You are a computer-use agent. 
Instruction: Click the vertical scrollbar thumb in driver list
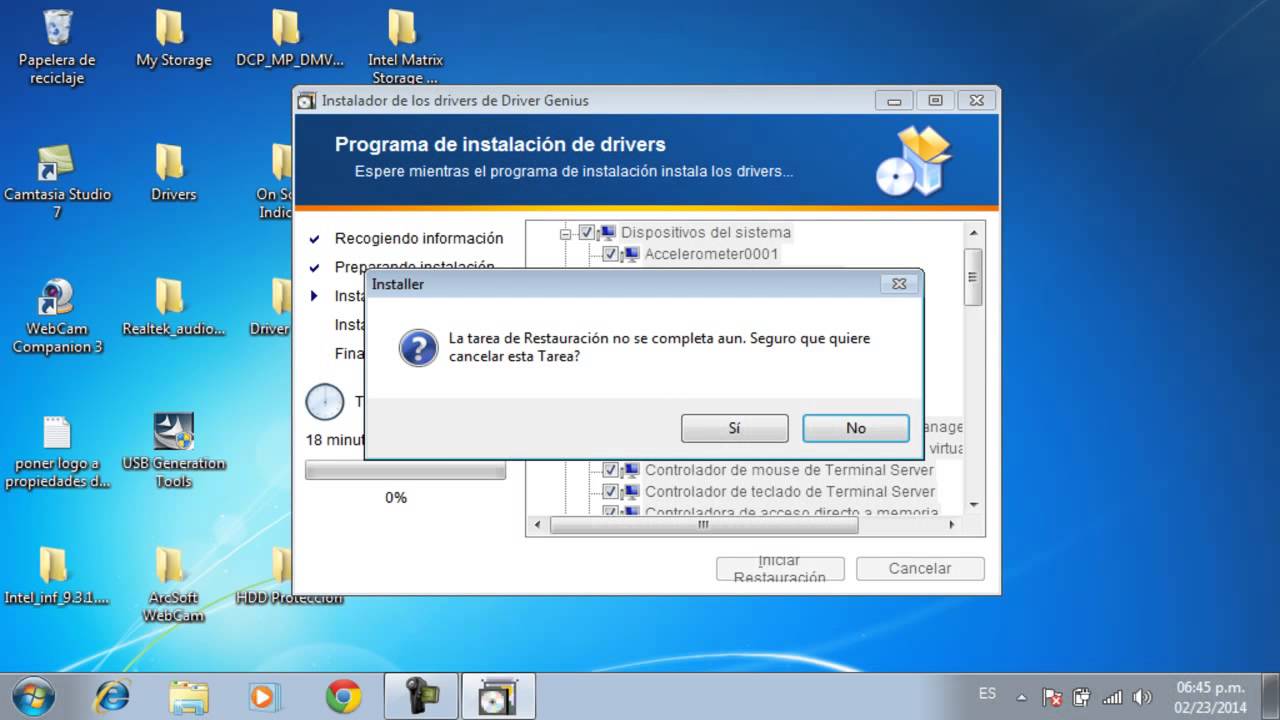click(x=974, y=276)
